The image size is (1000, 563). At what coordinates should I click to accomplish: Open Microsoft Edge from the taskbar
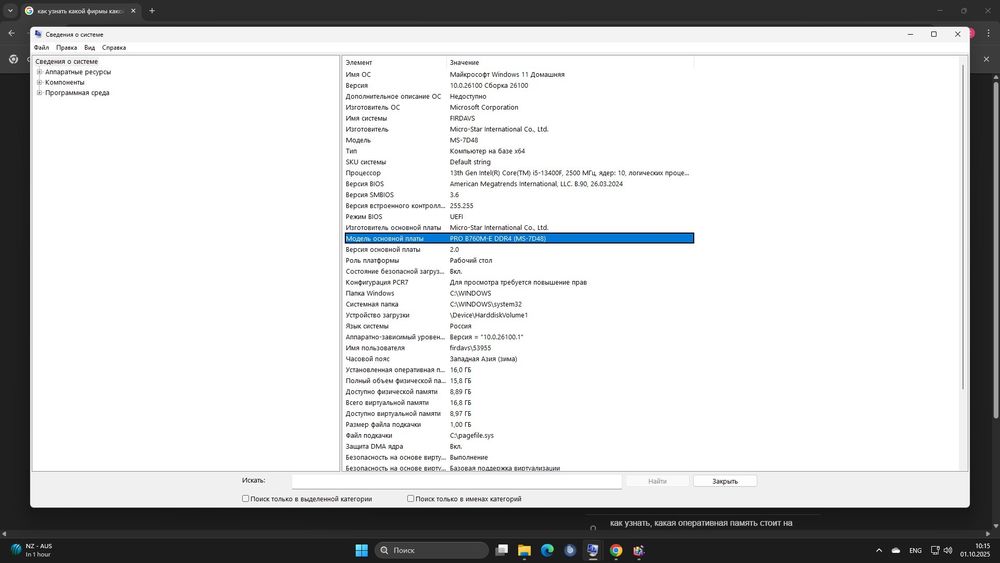tap(547, 550)
